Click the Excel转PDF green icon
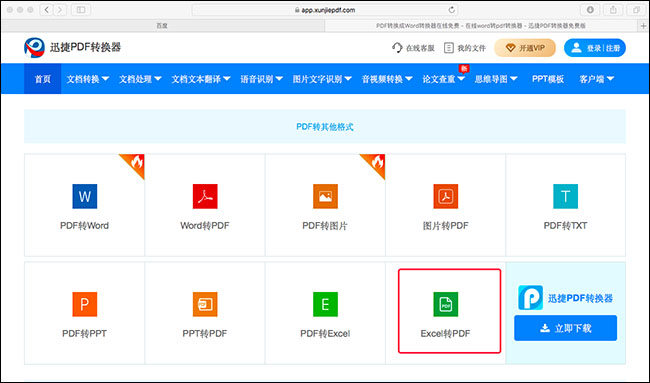This screenshot has height=383, width=650. coord(446,304)
